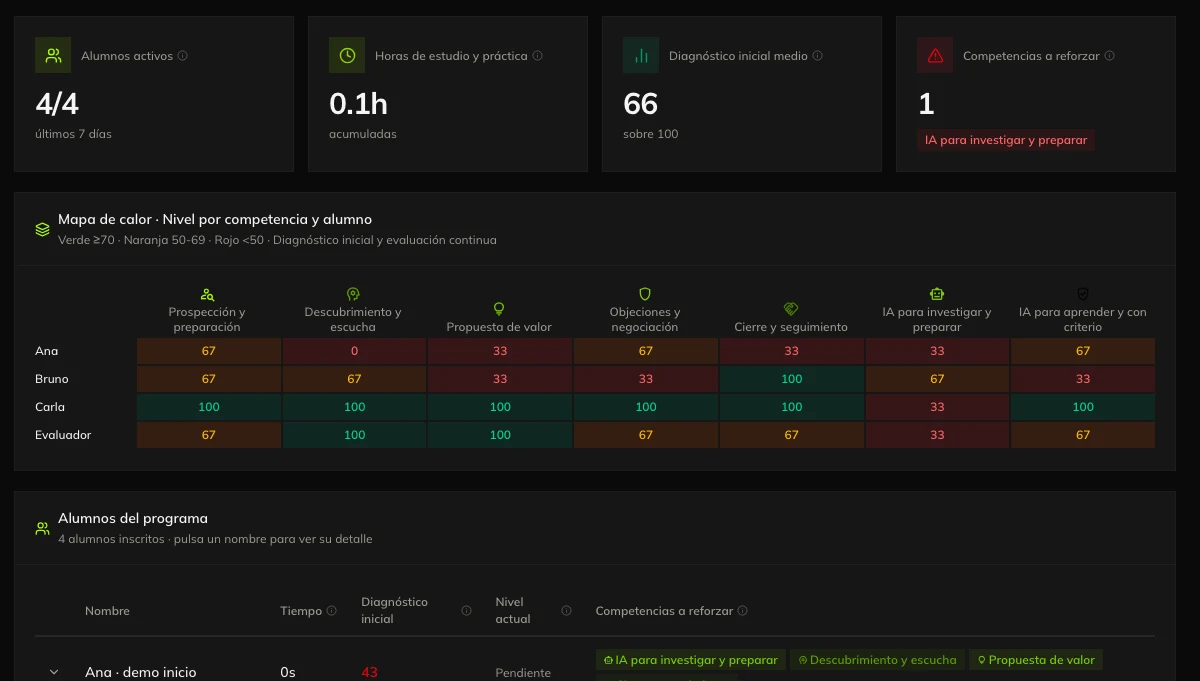Viewport: 1200px width, 681px height.
Task: Select the Cierre y seguimiento column header
Action: (x=791, y=327)
